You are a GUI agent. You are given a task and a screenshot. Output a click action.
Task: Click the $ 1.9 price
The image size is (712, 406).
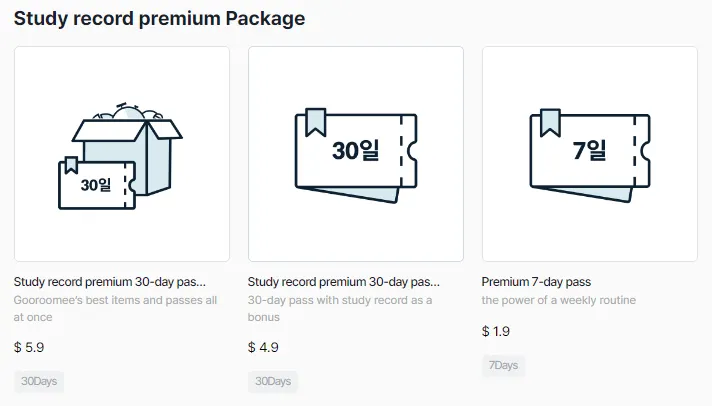(496, 331)
